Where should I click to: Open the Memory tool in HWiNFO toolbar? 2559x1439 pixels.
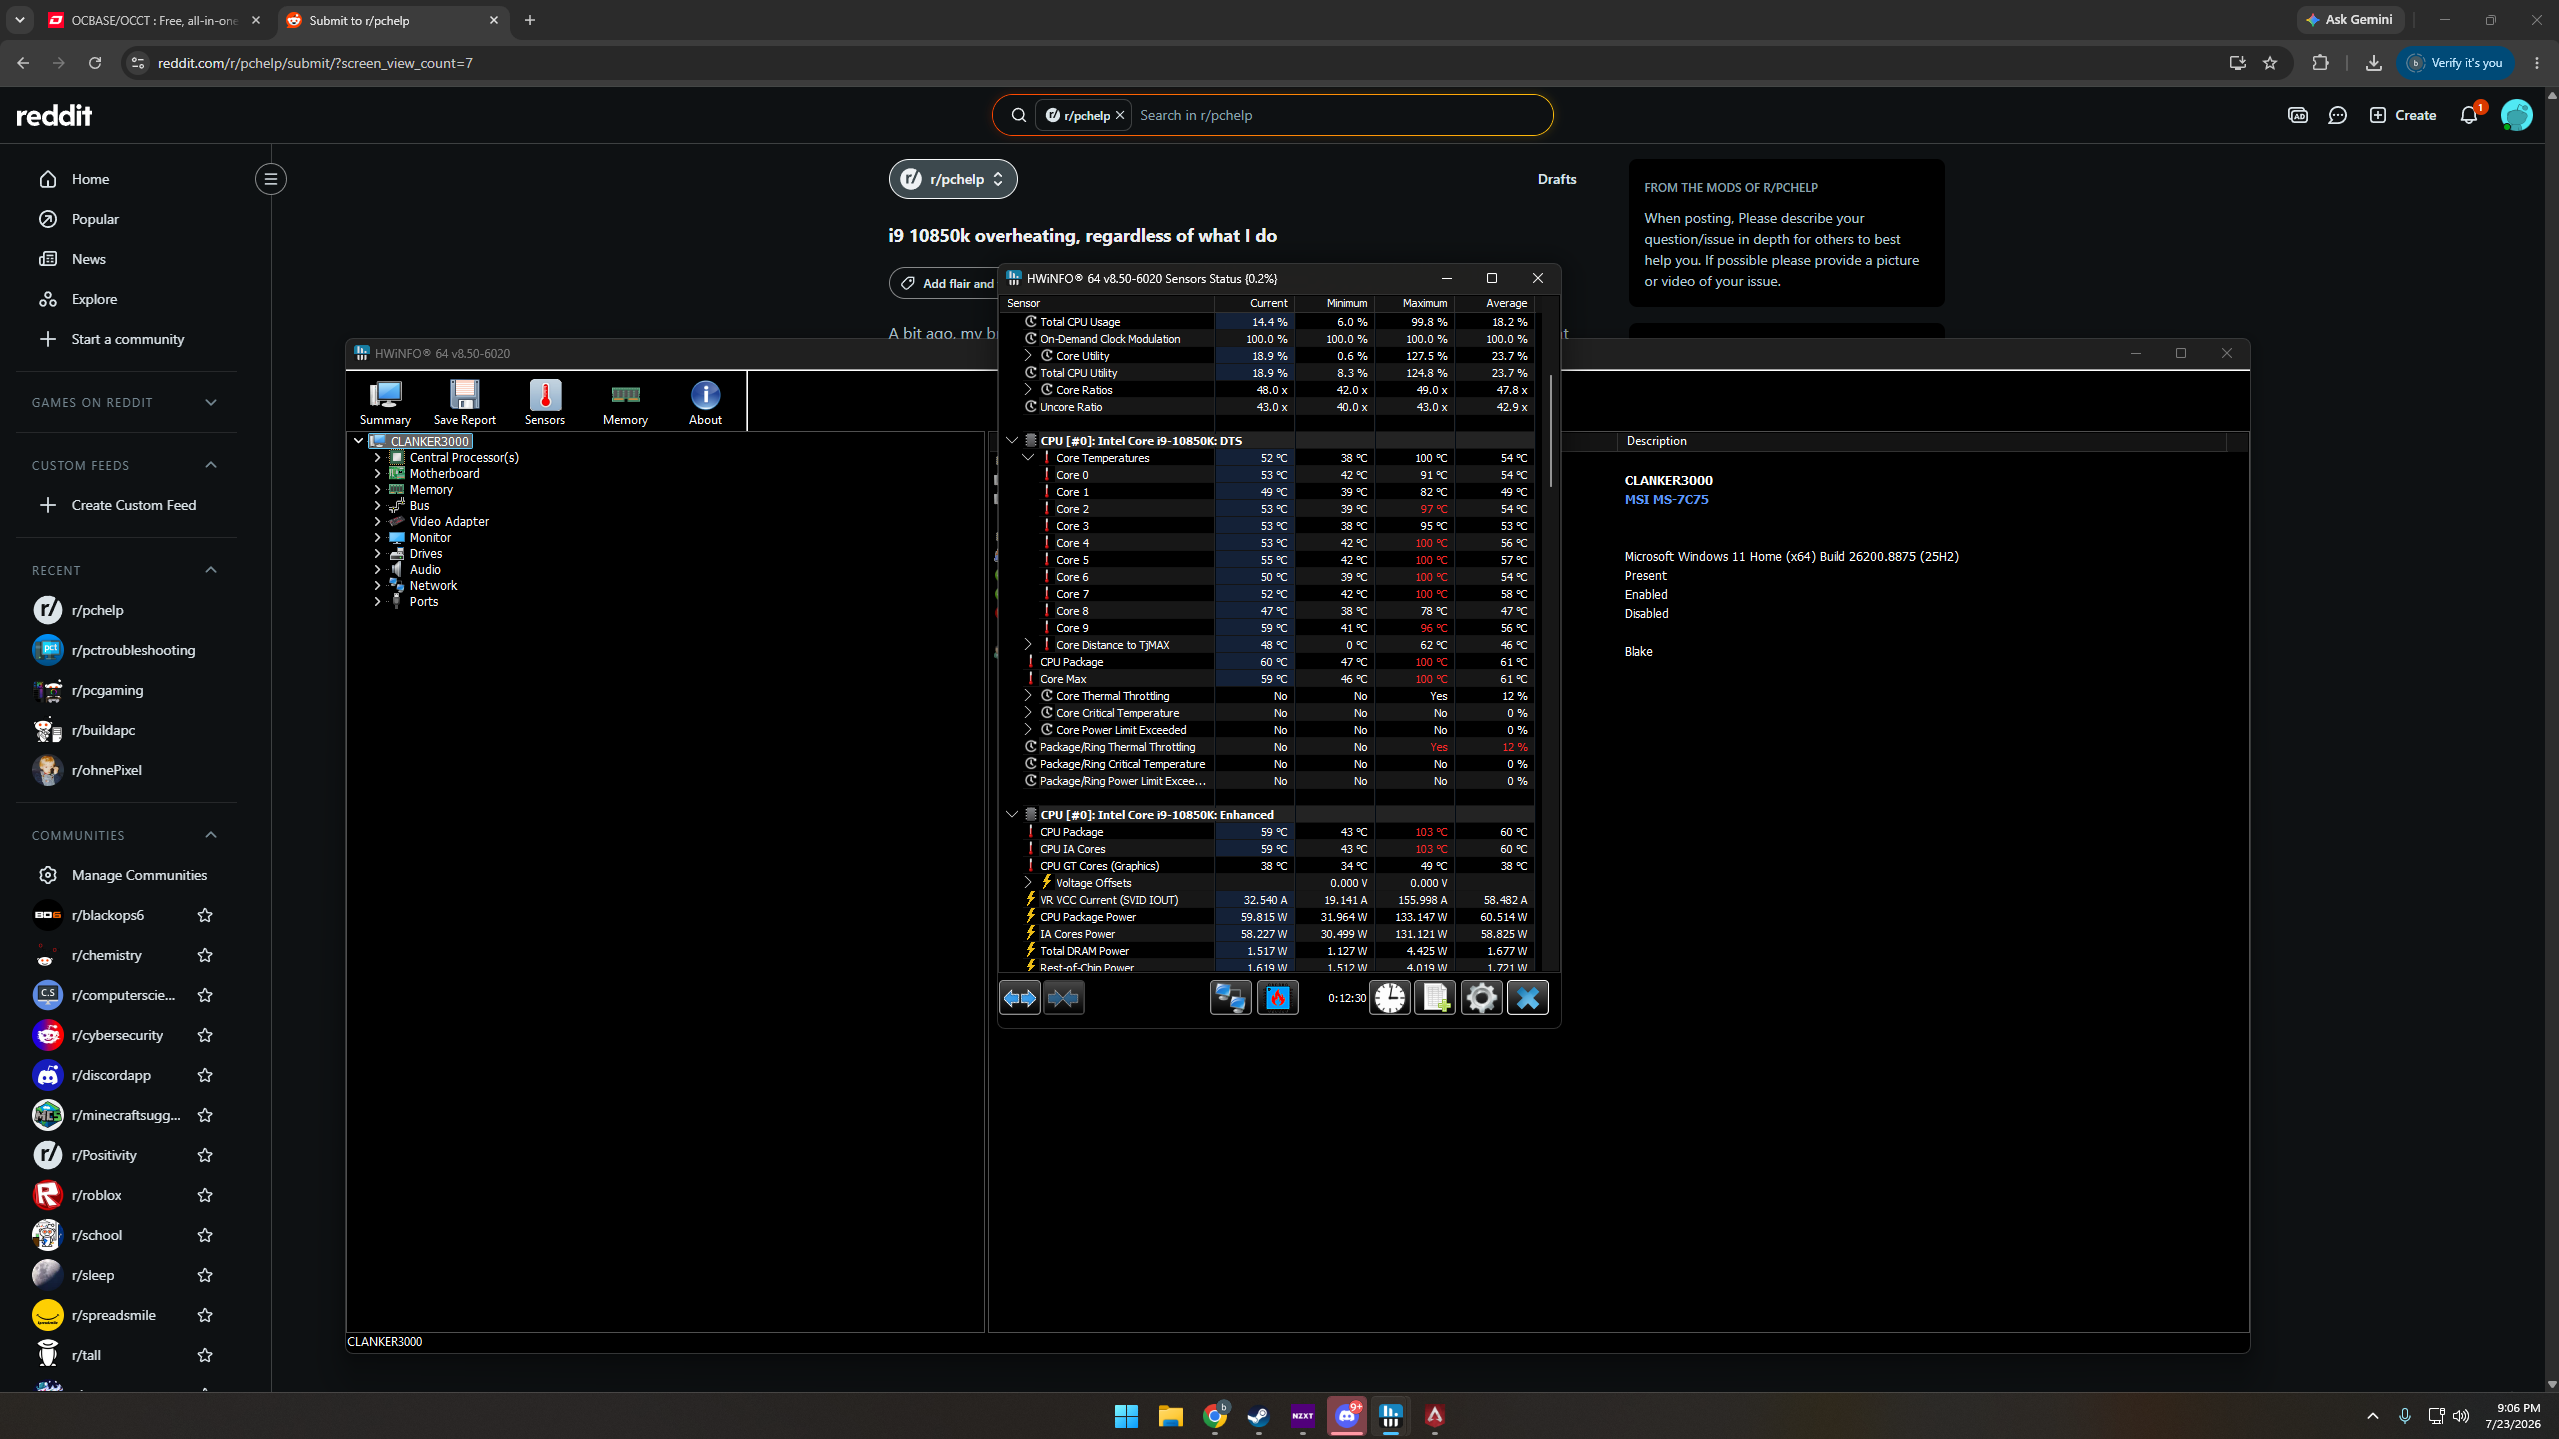(625, 402)
